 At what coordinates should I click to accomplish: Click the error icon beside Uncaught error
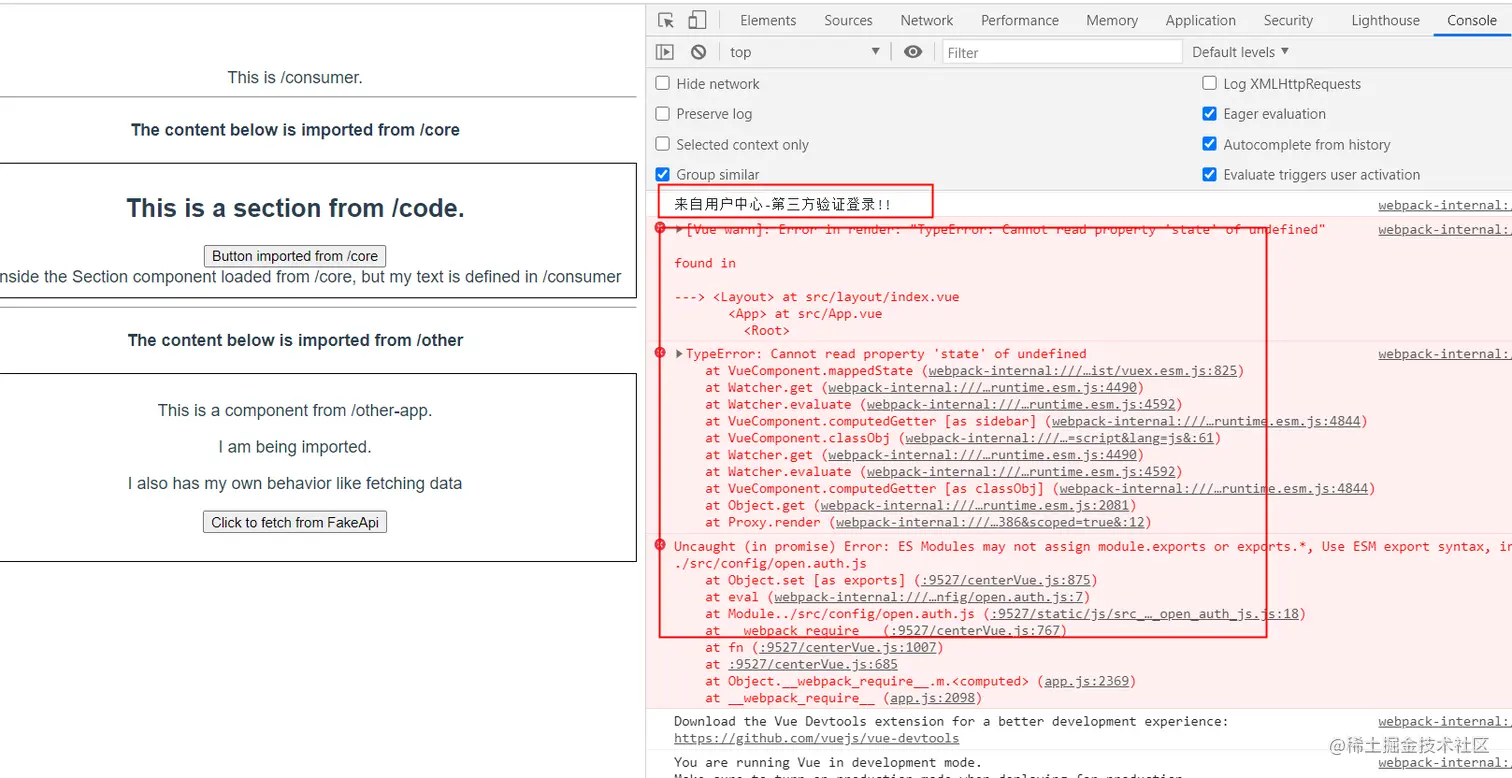point(659,546)
